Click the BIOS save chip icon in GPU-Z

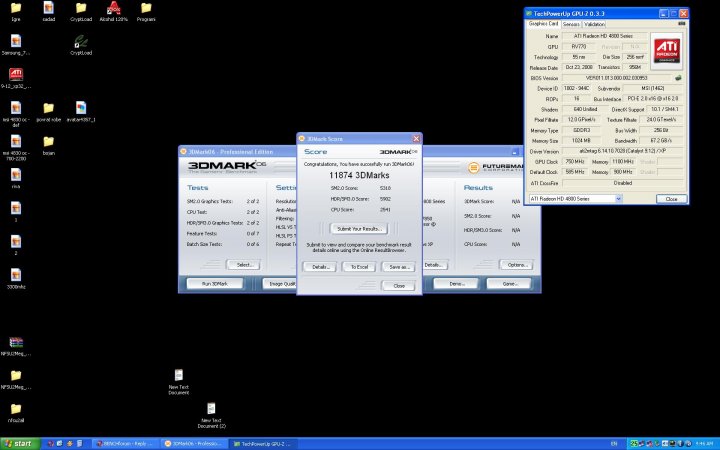click(678, 78)
